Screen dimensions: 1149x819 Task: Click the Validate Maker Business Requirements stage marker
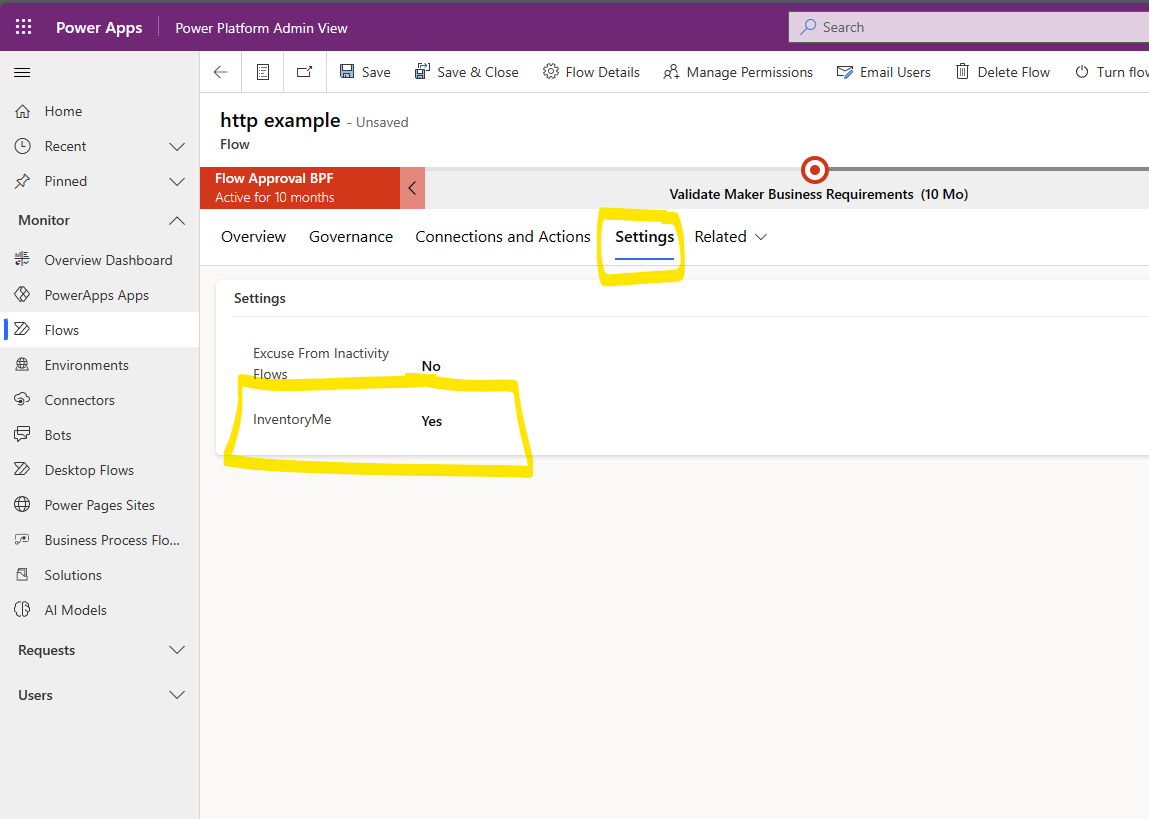(x=814, y=170)
